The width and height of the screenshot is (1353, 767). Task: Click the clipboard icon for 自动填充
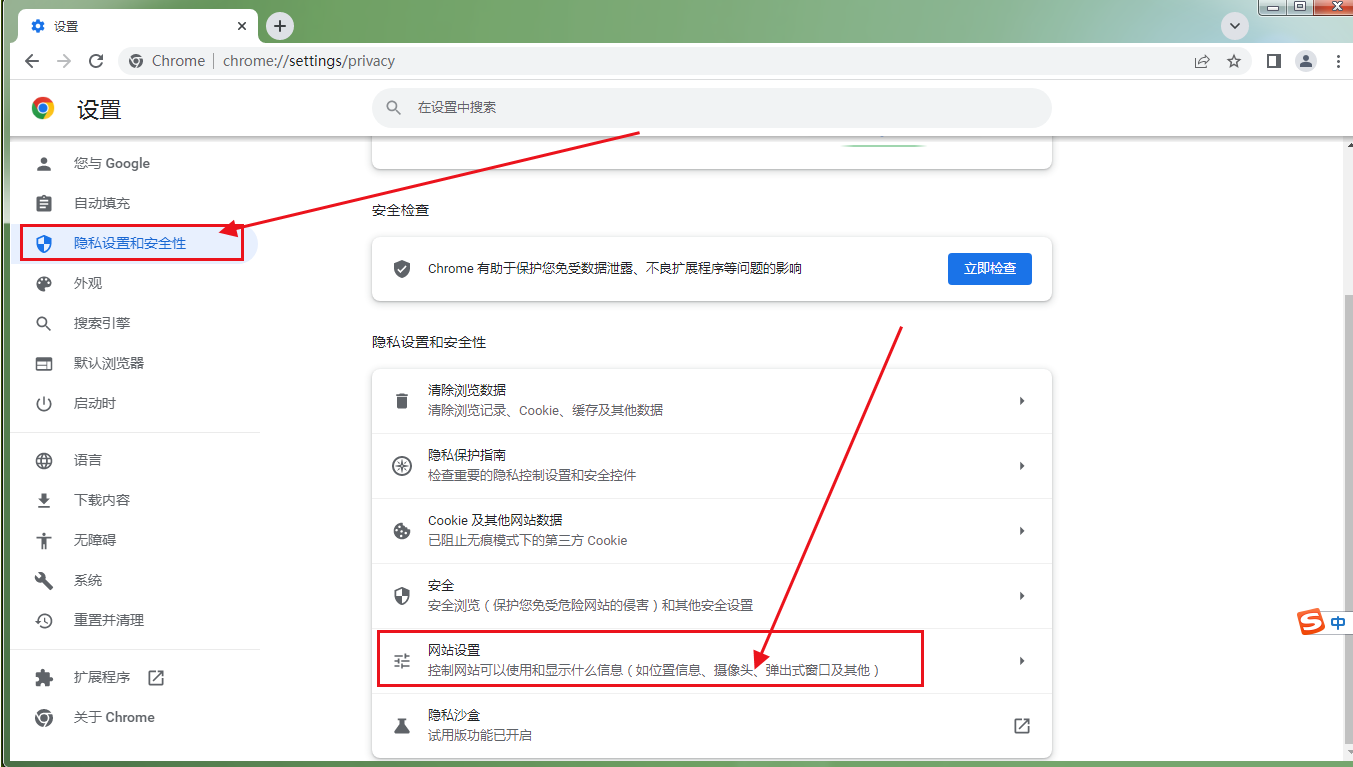44,203
